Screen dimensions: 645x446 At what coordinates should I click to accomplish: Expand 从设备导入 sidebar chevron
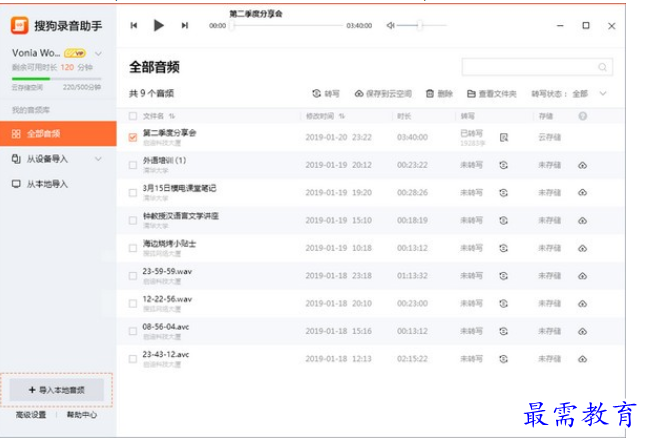[x=98, y=159]
